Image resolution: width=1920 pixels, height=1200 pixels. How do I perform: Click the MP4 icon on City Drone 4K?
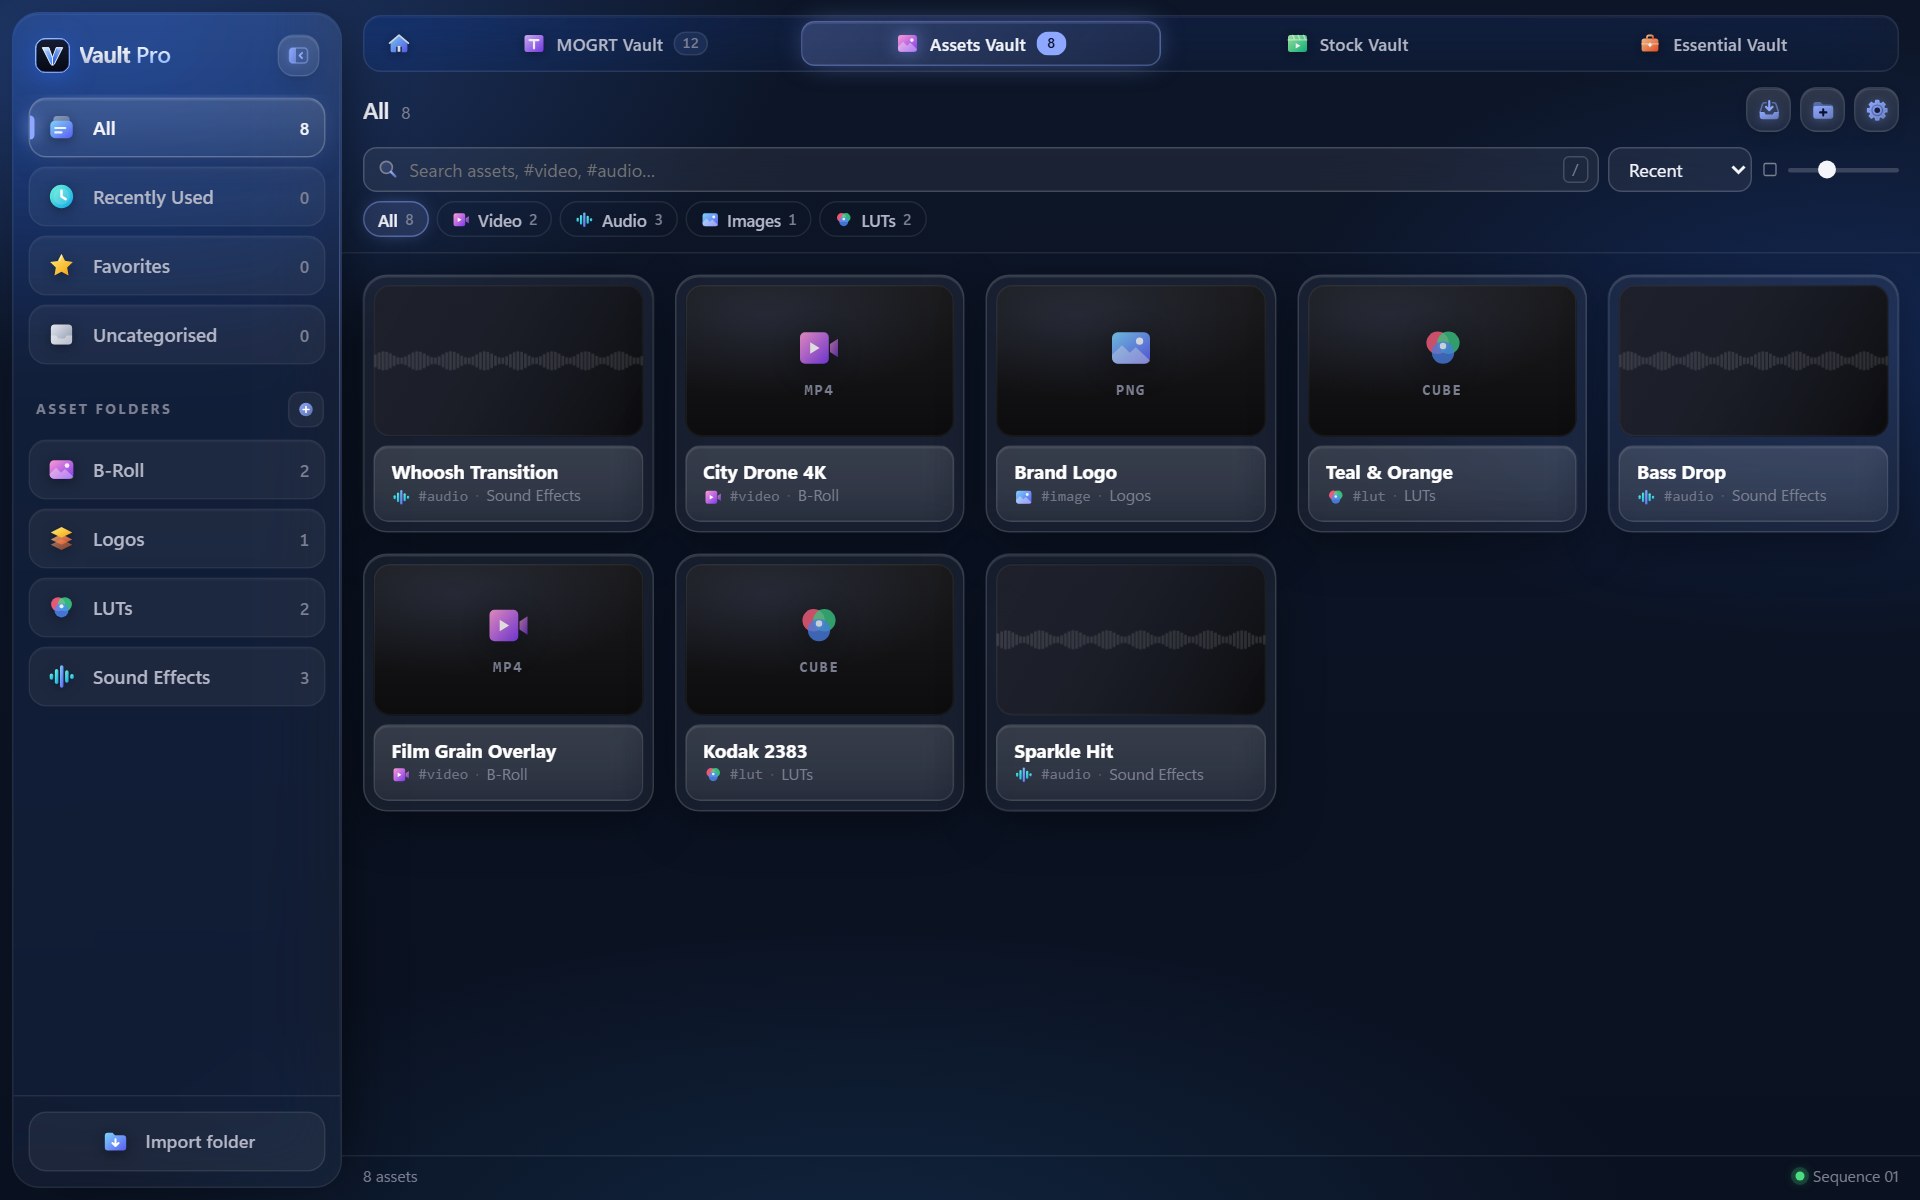(x=818, y=348)
